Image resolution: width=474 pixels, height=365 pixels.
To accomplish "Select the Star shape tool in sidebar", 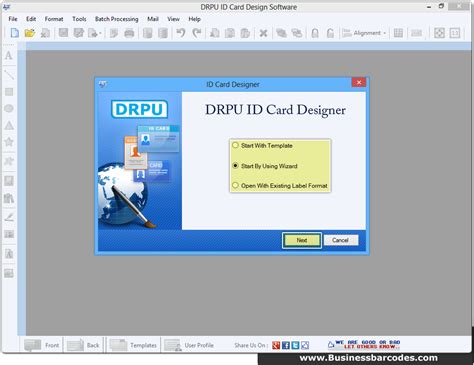I will click(x=9, y=142).
